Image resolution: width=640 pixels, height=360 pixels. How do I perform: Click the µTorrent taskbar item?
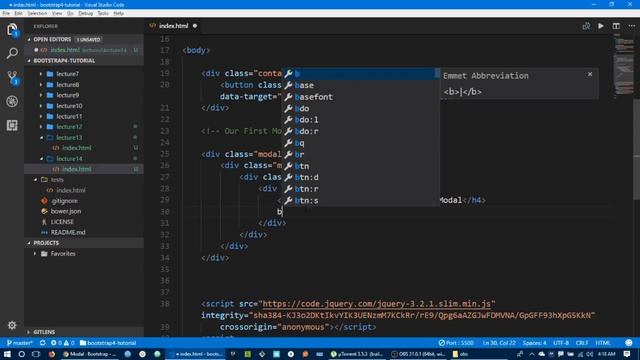(x=357, y=354)
